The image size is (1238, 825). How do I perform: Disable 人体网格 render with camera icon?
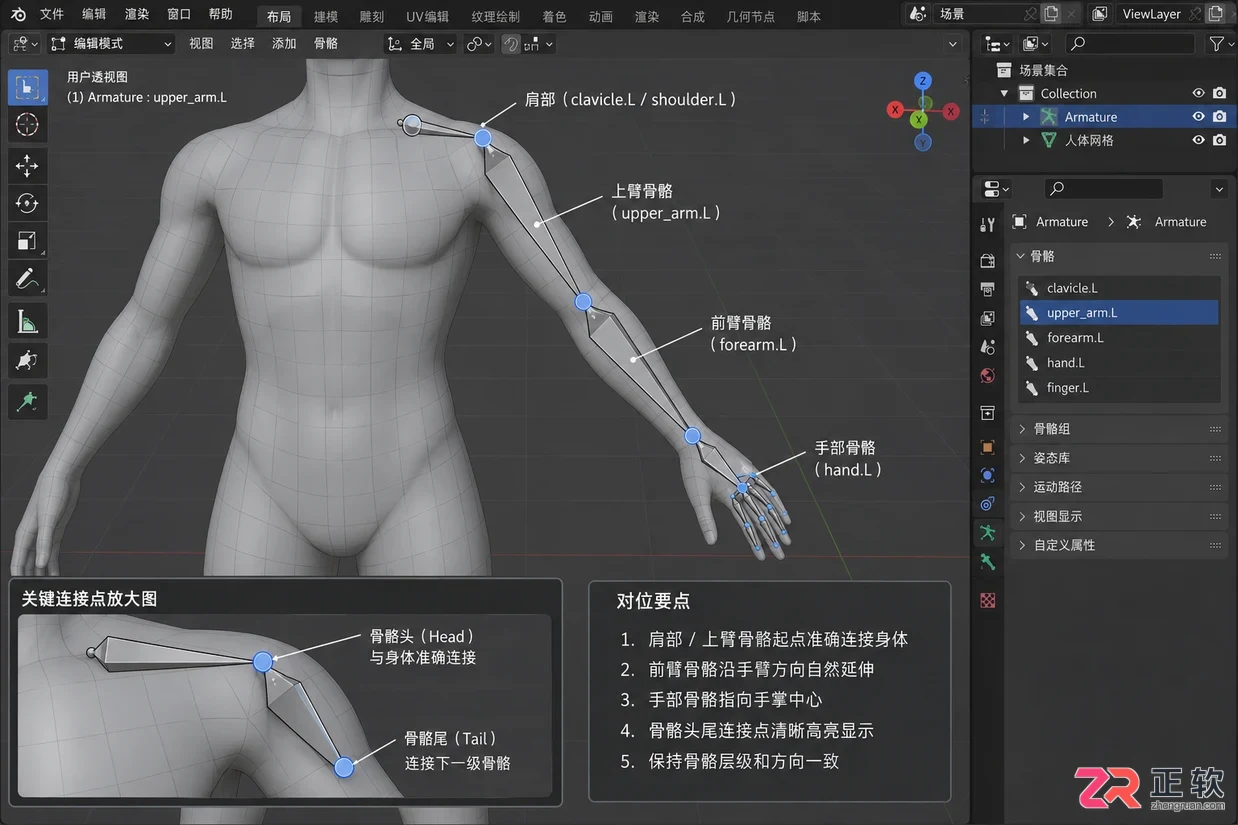[1220, 141]
